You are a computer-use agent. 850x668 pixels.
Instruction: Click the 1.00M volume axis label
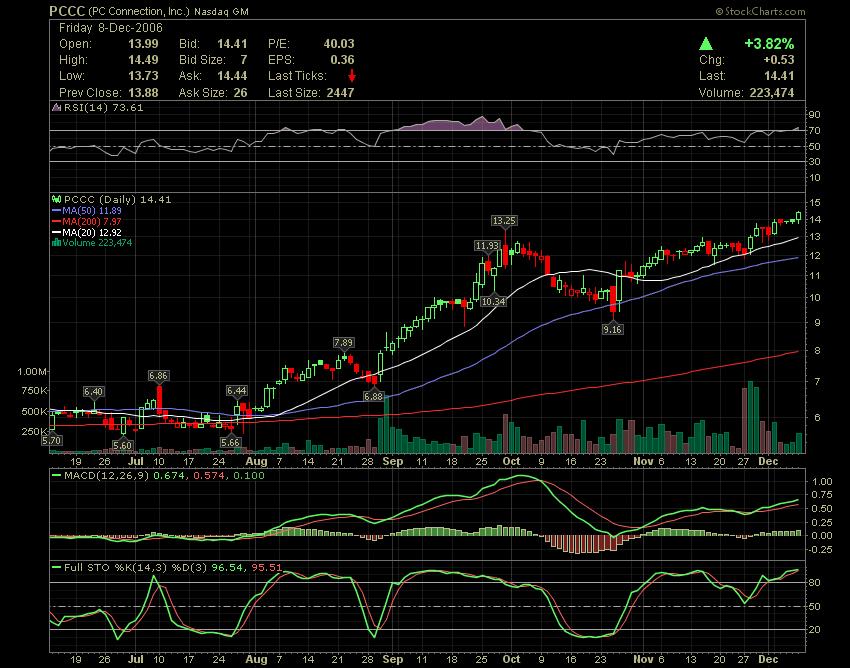(x=33, y=371)
